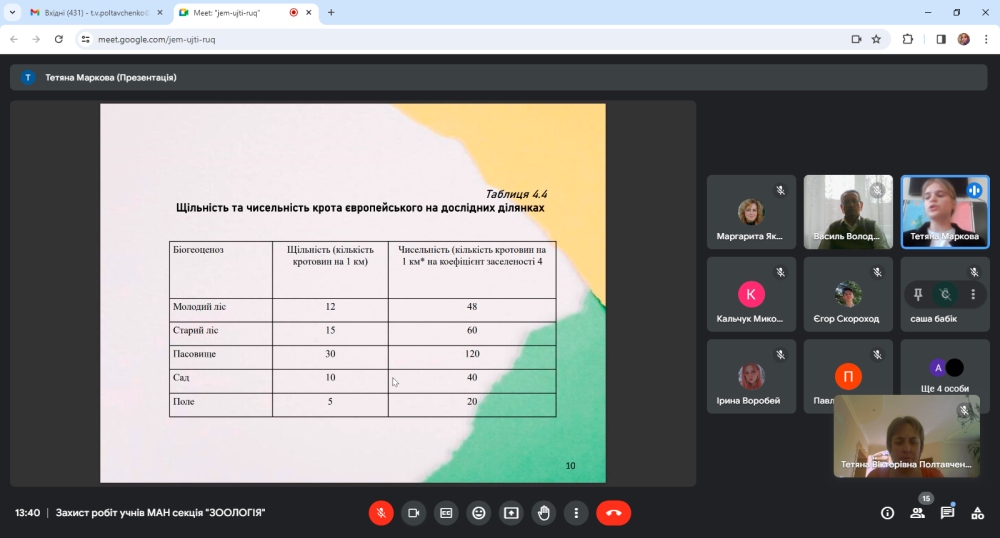Expand the tab search chevron in Chrome
Screen dimensions: 1000x538
pos(12,12)
